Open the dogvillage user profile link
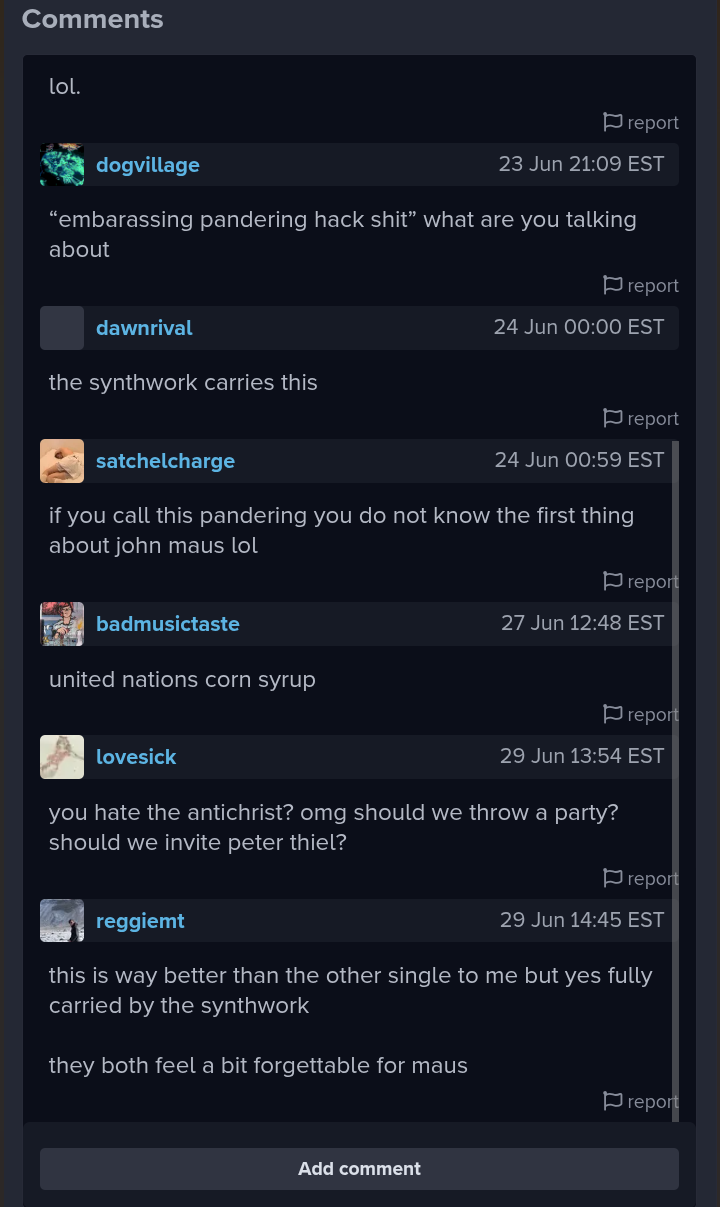Image resolution: width=720 pixels, height=1207 pixels. click(148, 165)
